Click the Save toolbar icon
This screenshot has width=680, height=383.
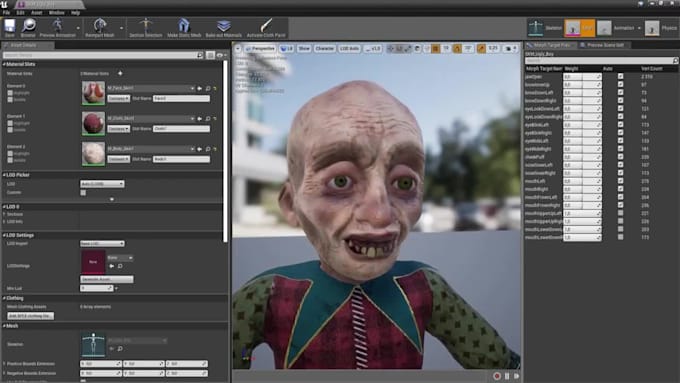(10, 26)
